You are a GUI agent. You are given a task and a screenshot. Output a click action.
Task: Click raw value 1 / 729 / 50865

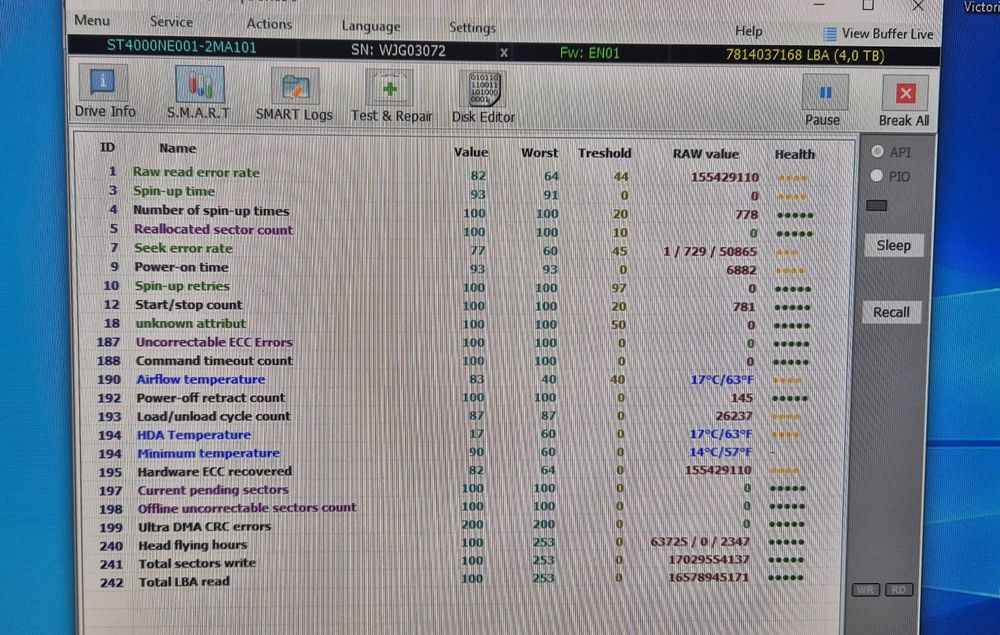coord(709,251)
